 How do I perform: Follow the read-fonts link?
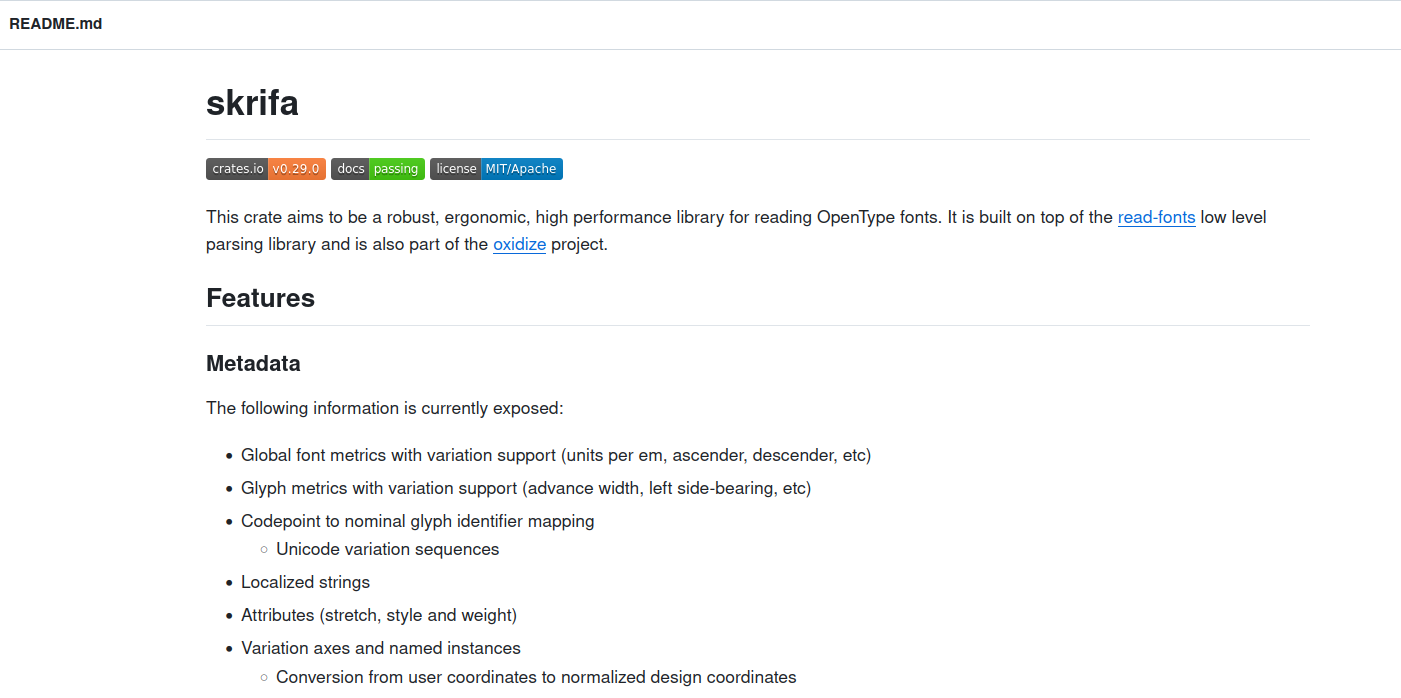[x=1156, y=217]
